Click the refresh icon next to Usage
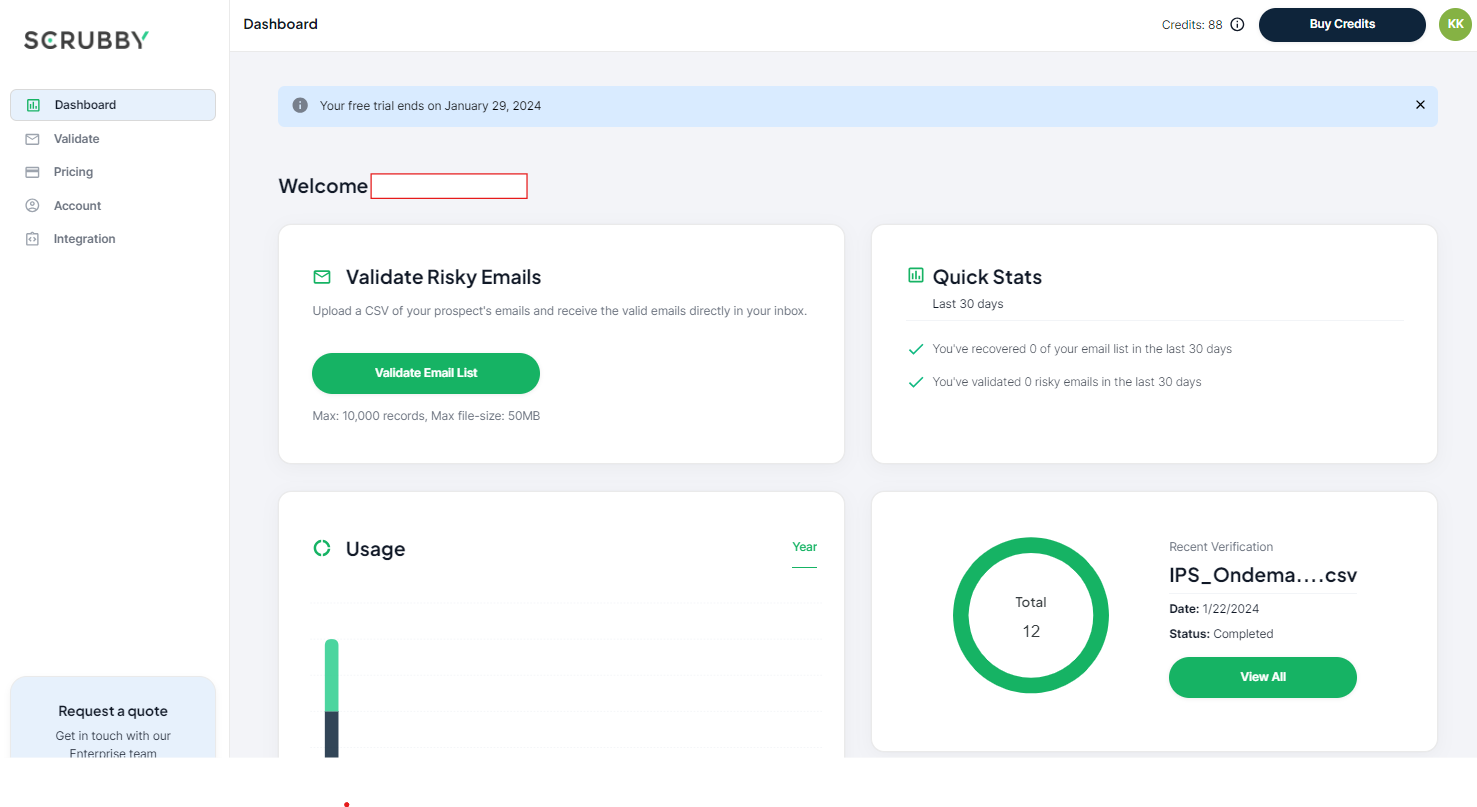This screenshot has height=807, width=1477. coord(321,548)
